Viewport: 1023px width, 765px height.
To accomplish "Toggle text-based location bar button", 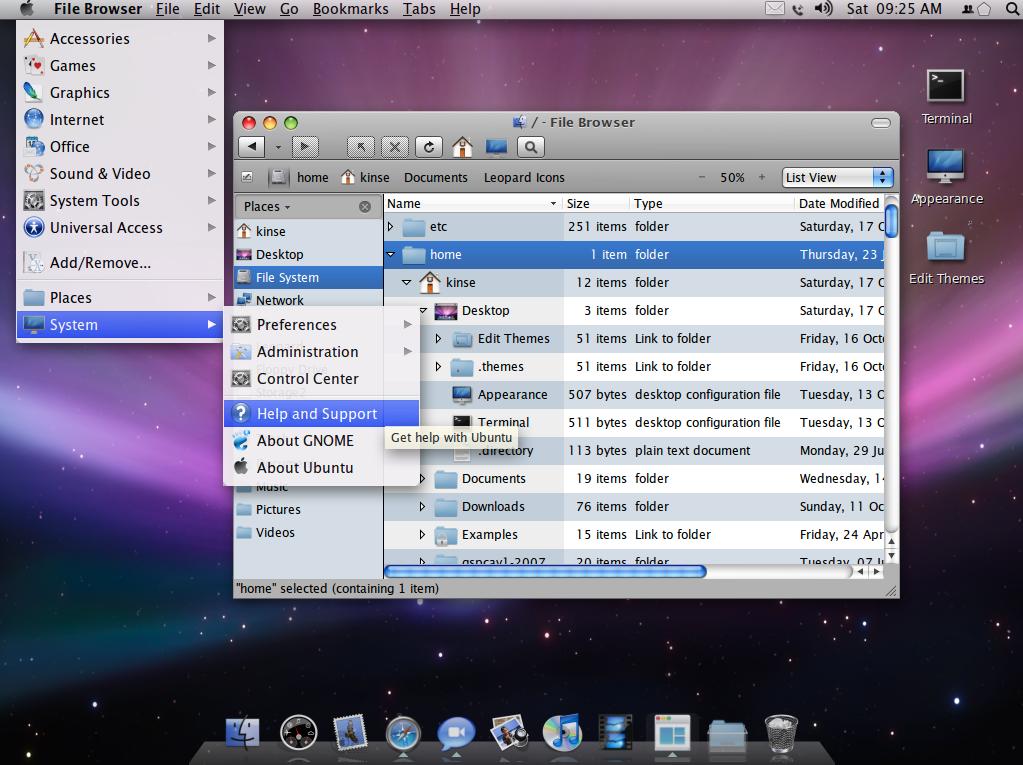I will click(247, 177).
